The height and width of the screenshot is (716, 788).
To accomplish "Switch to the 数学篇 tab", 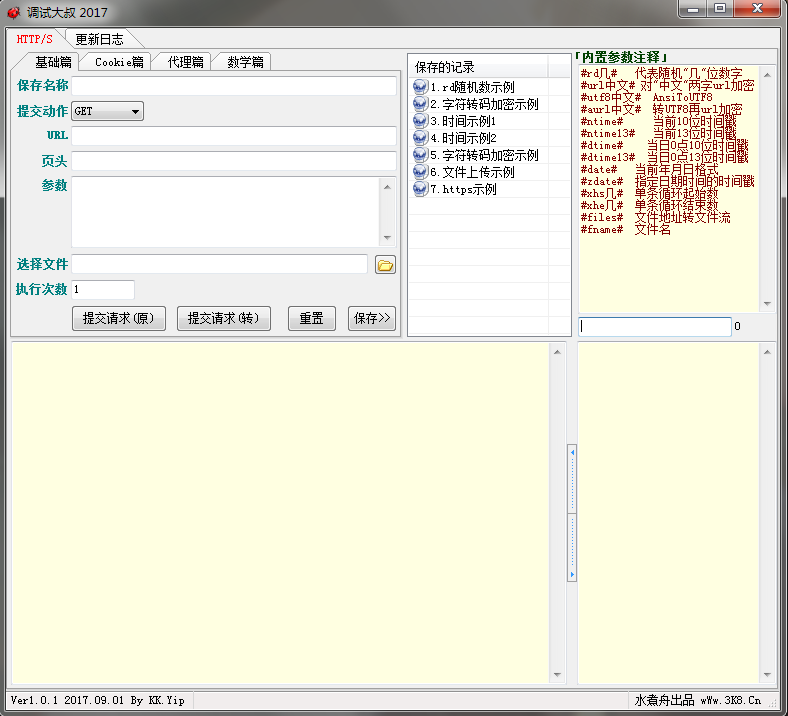I will (x=245, y=62).
